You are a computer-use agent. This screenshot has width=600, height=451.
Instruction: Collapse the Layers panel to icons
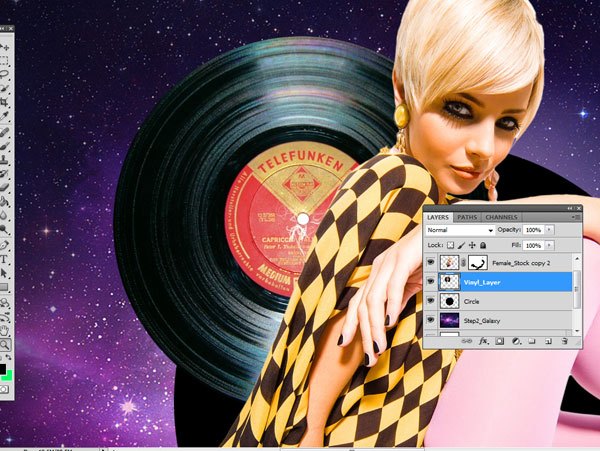pos(570,208)
